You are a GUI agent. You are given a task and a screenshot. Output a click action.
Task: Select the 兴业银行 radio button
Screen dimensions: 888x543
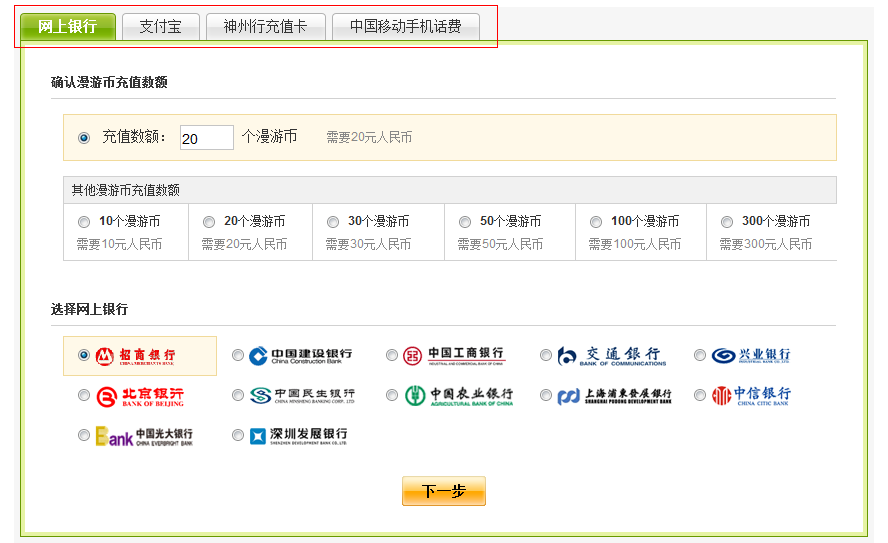[700, 355]
